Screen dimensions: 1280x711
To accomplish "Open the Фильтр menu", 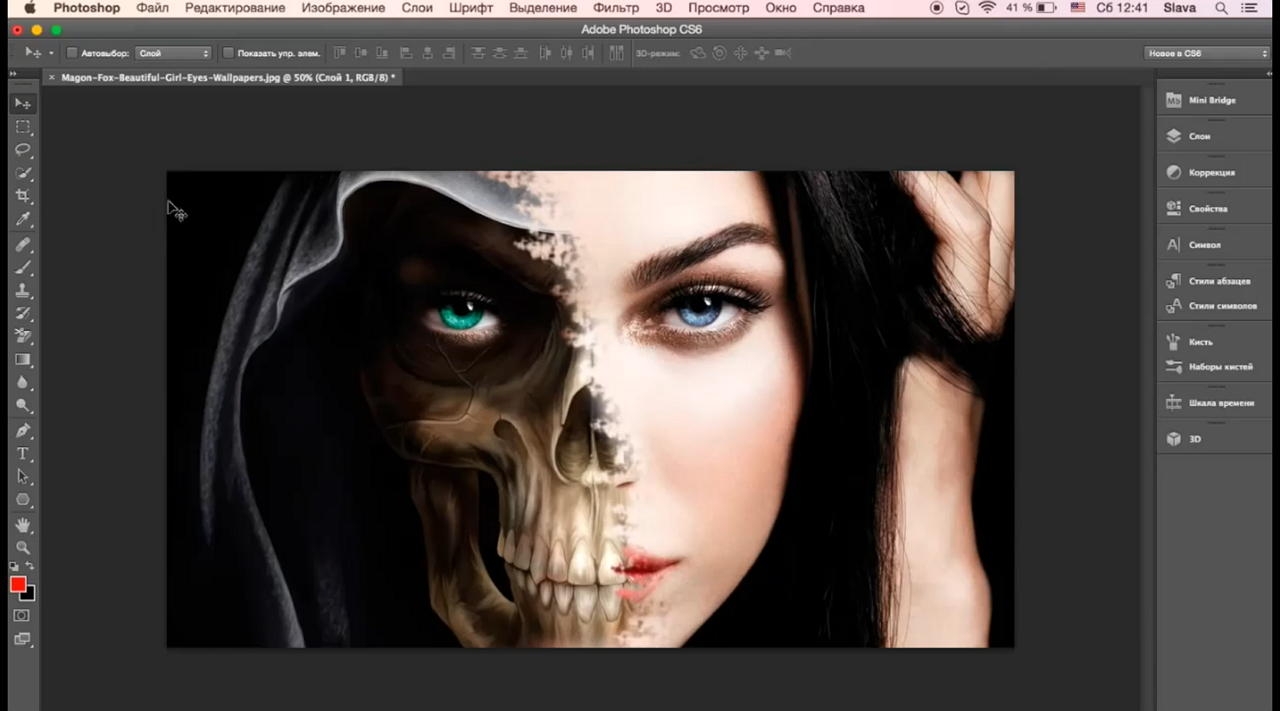I will [x=615, y=8].
